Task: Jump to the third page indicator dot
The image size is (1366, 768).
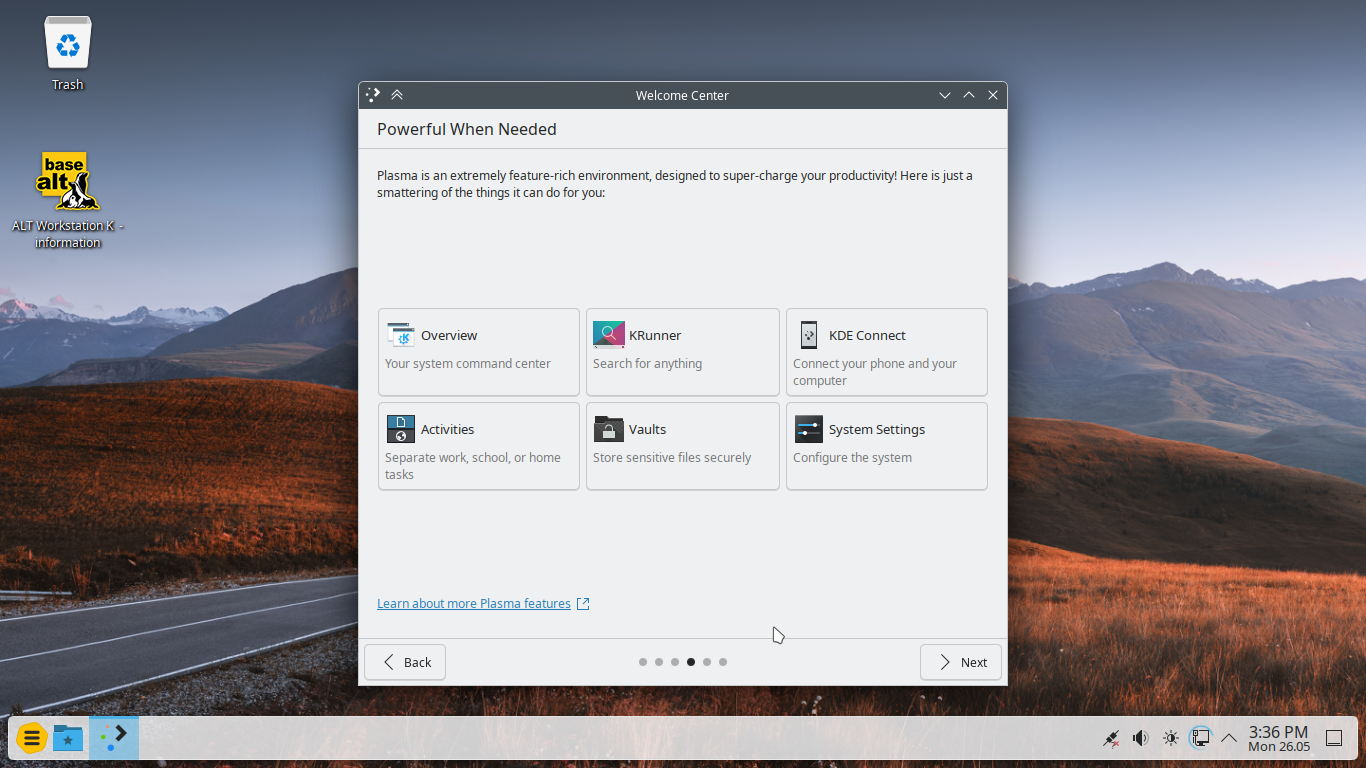Action: [x=675, y=662]
